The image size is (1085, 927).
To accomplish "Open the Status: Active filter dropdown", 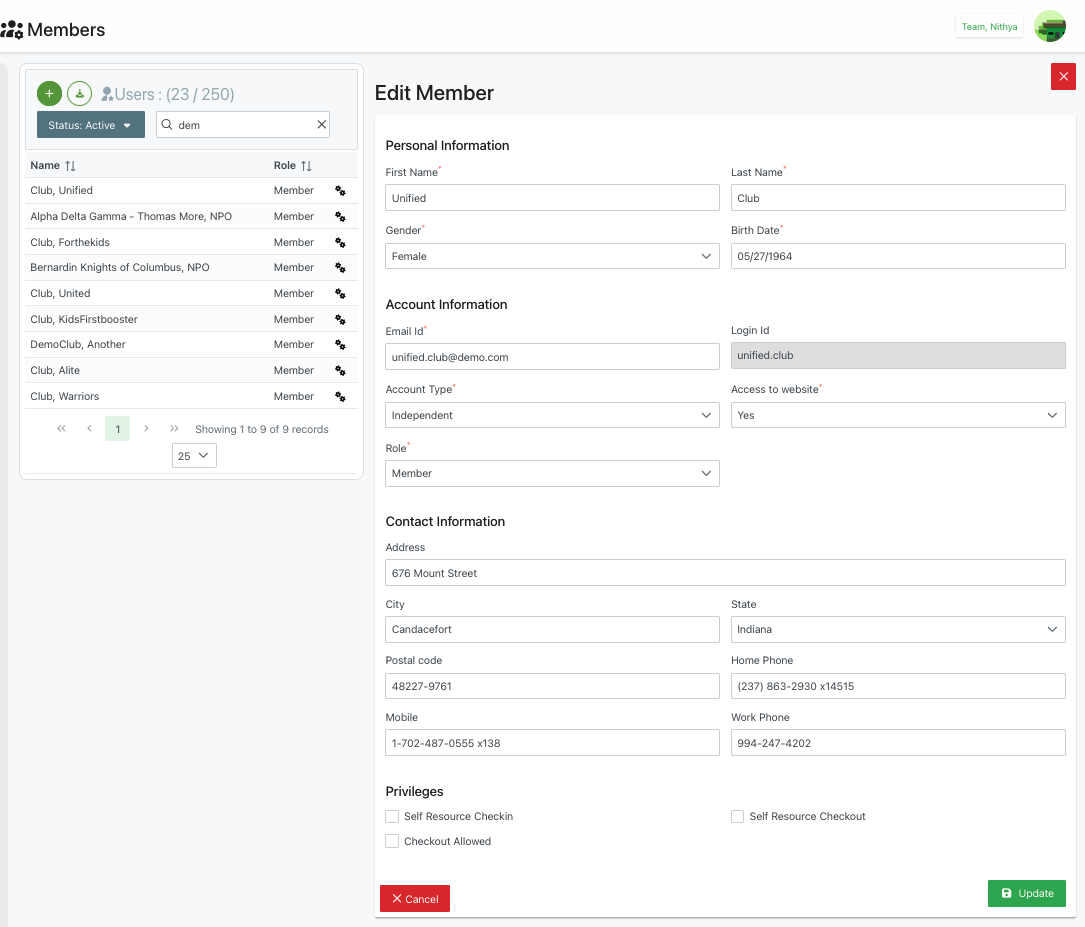I will pos(90,125).
